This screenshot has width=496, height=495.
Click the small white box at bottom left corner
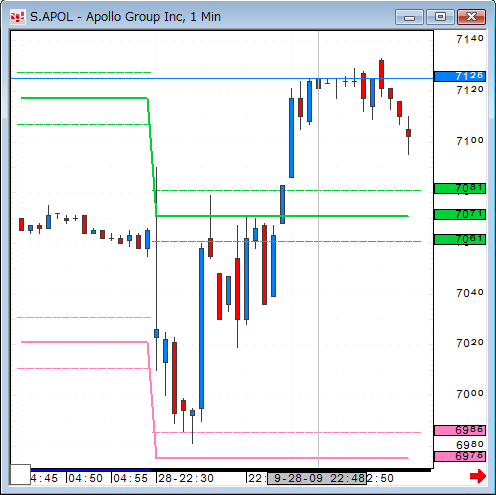[20, 474]
